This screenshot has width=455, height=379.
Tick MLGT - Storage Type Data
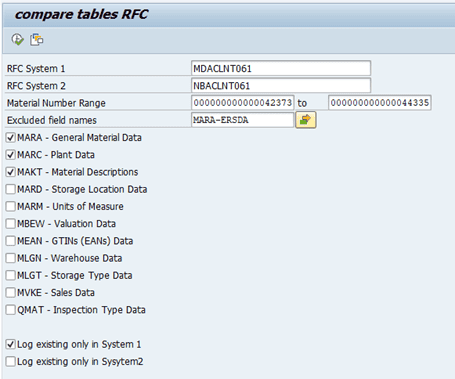(11, 275)
